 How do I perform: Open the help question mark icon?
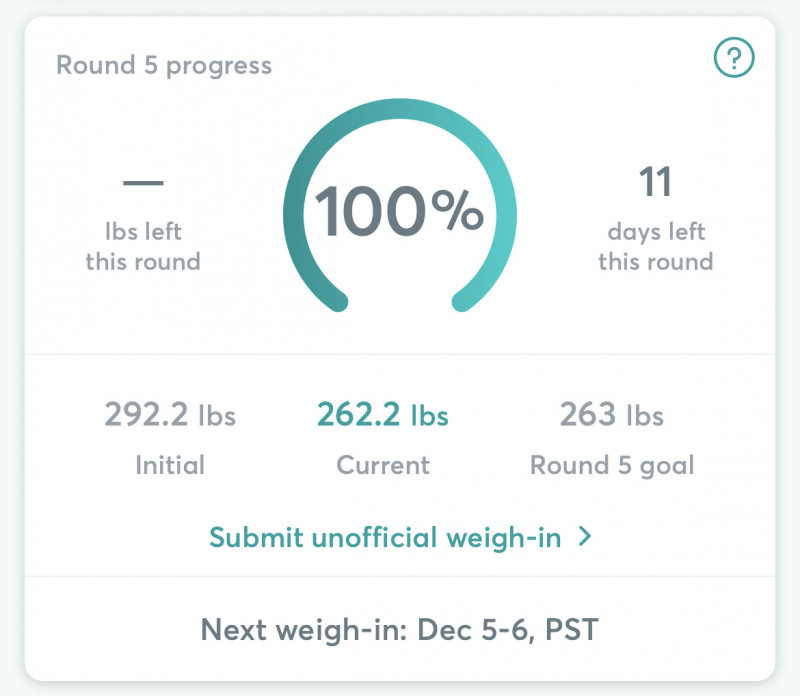(734, 58)
